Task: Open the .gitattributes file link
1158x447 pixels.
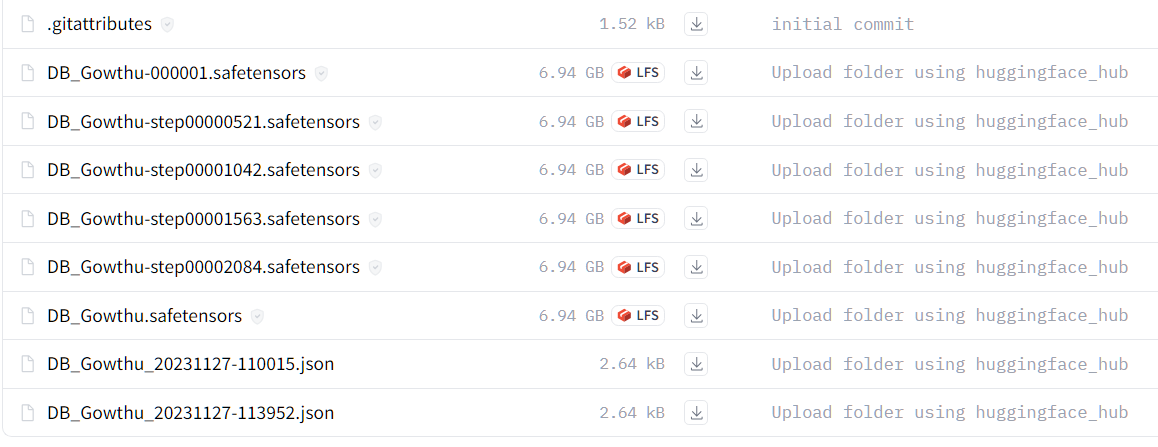Action: coord(100,24)
